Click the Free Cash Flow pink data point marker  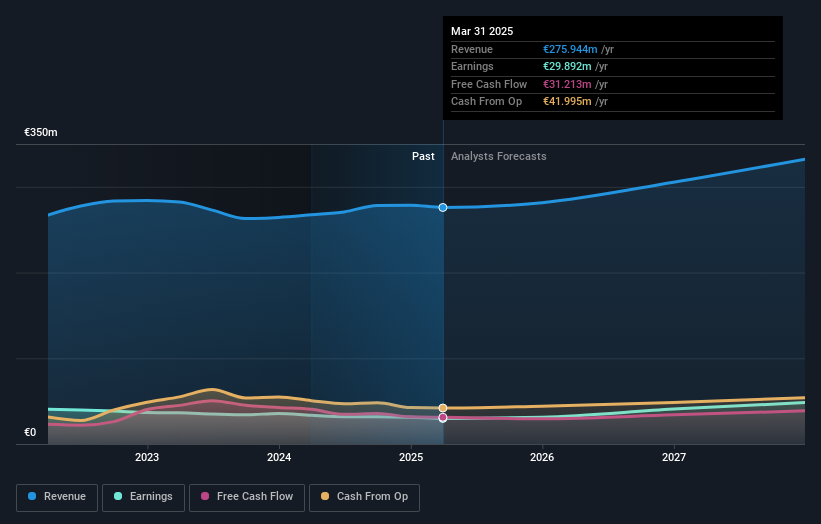point(443,418)
